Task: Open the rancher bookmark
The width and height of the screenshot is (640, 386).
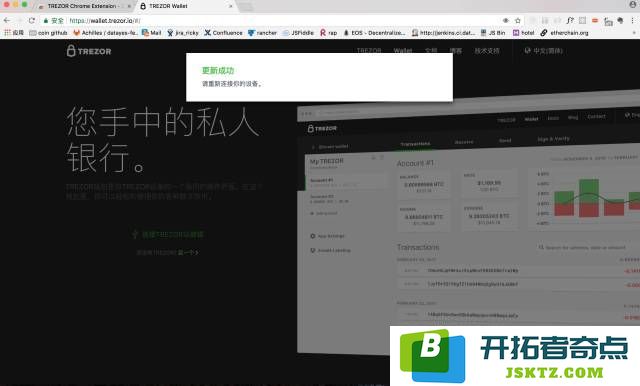Action: (262, 33)
